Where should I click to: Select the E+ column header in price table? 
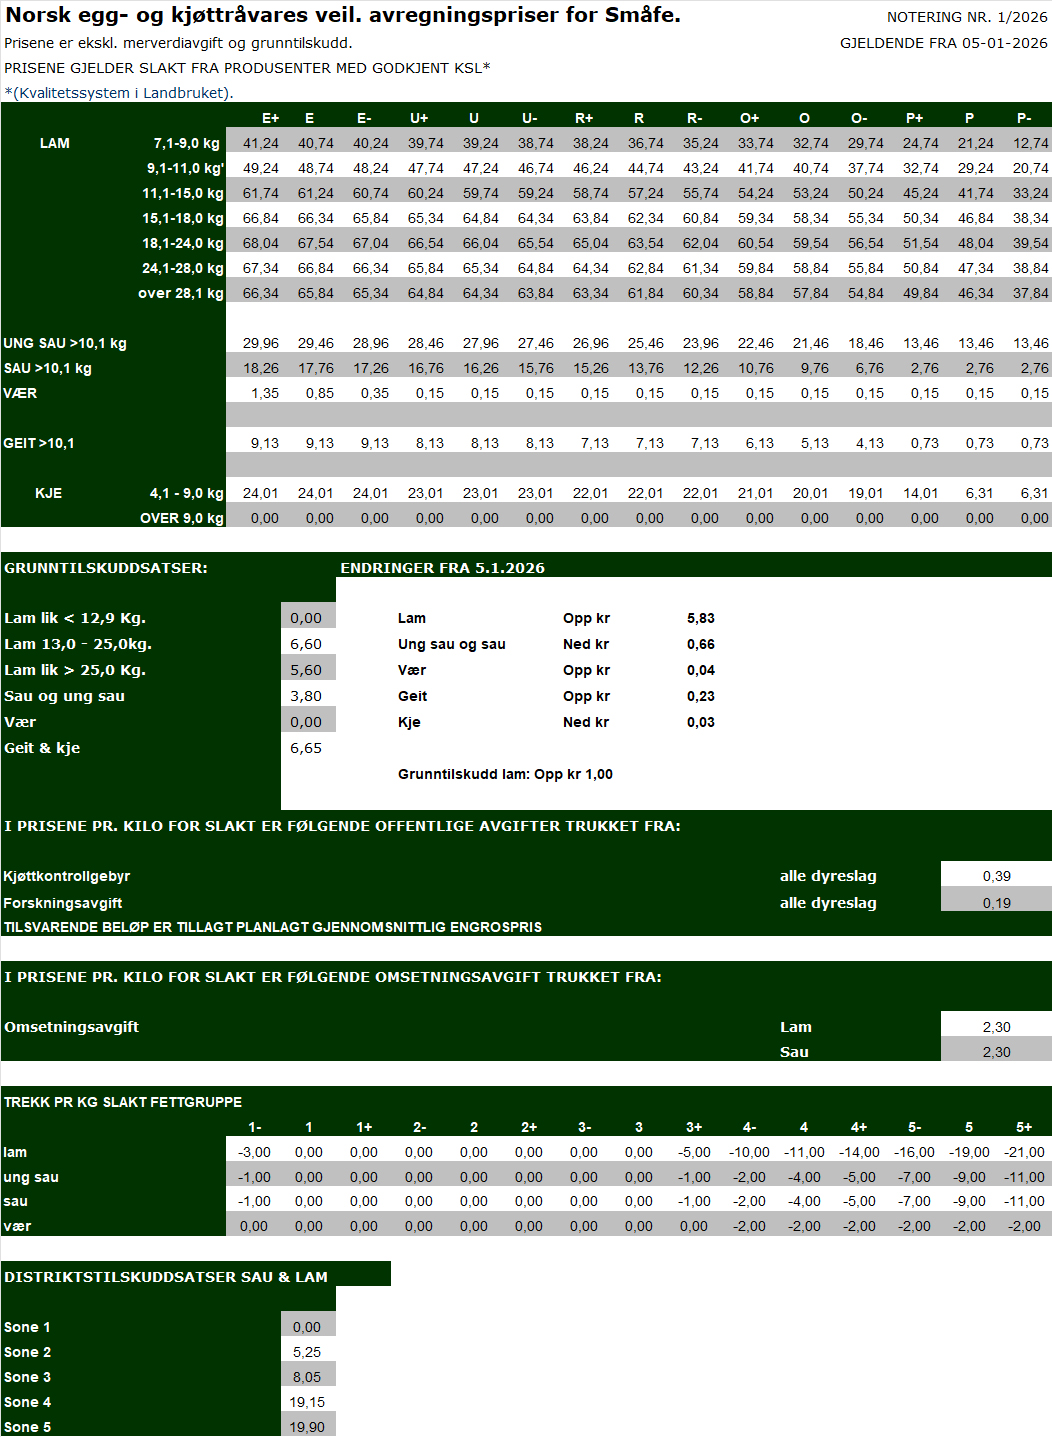270,118
